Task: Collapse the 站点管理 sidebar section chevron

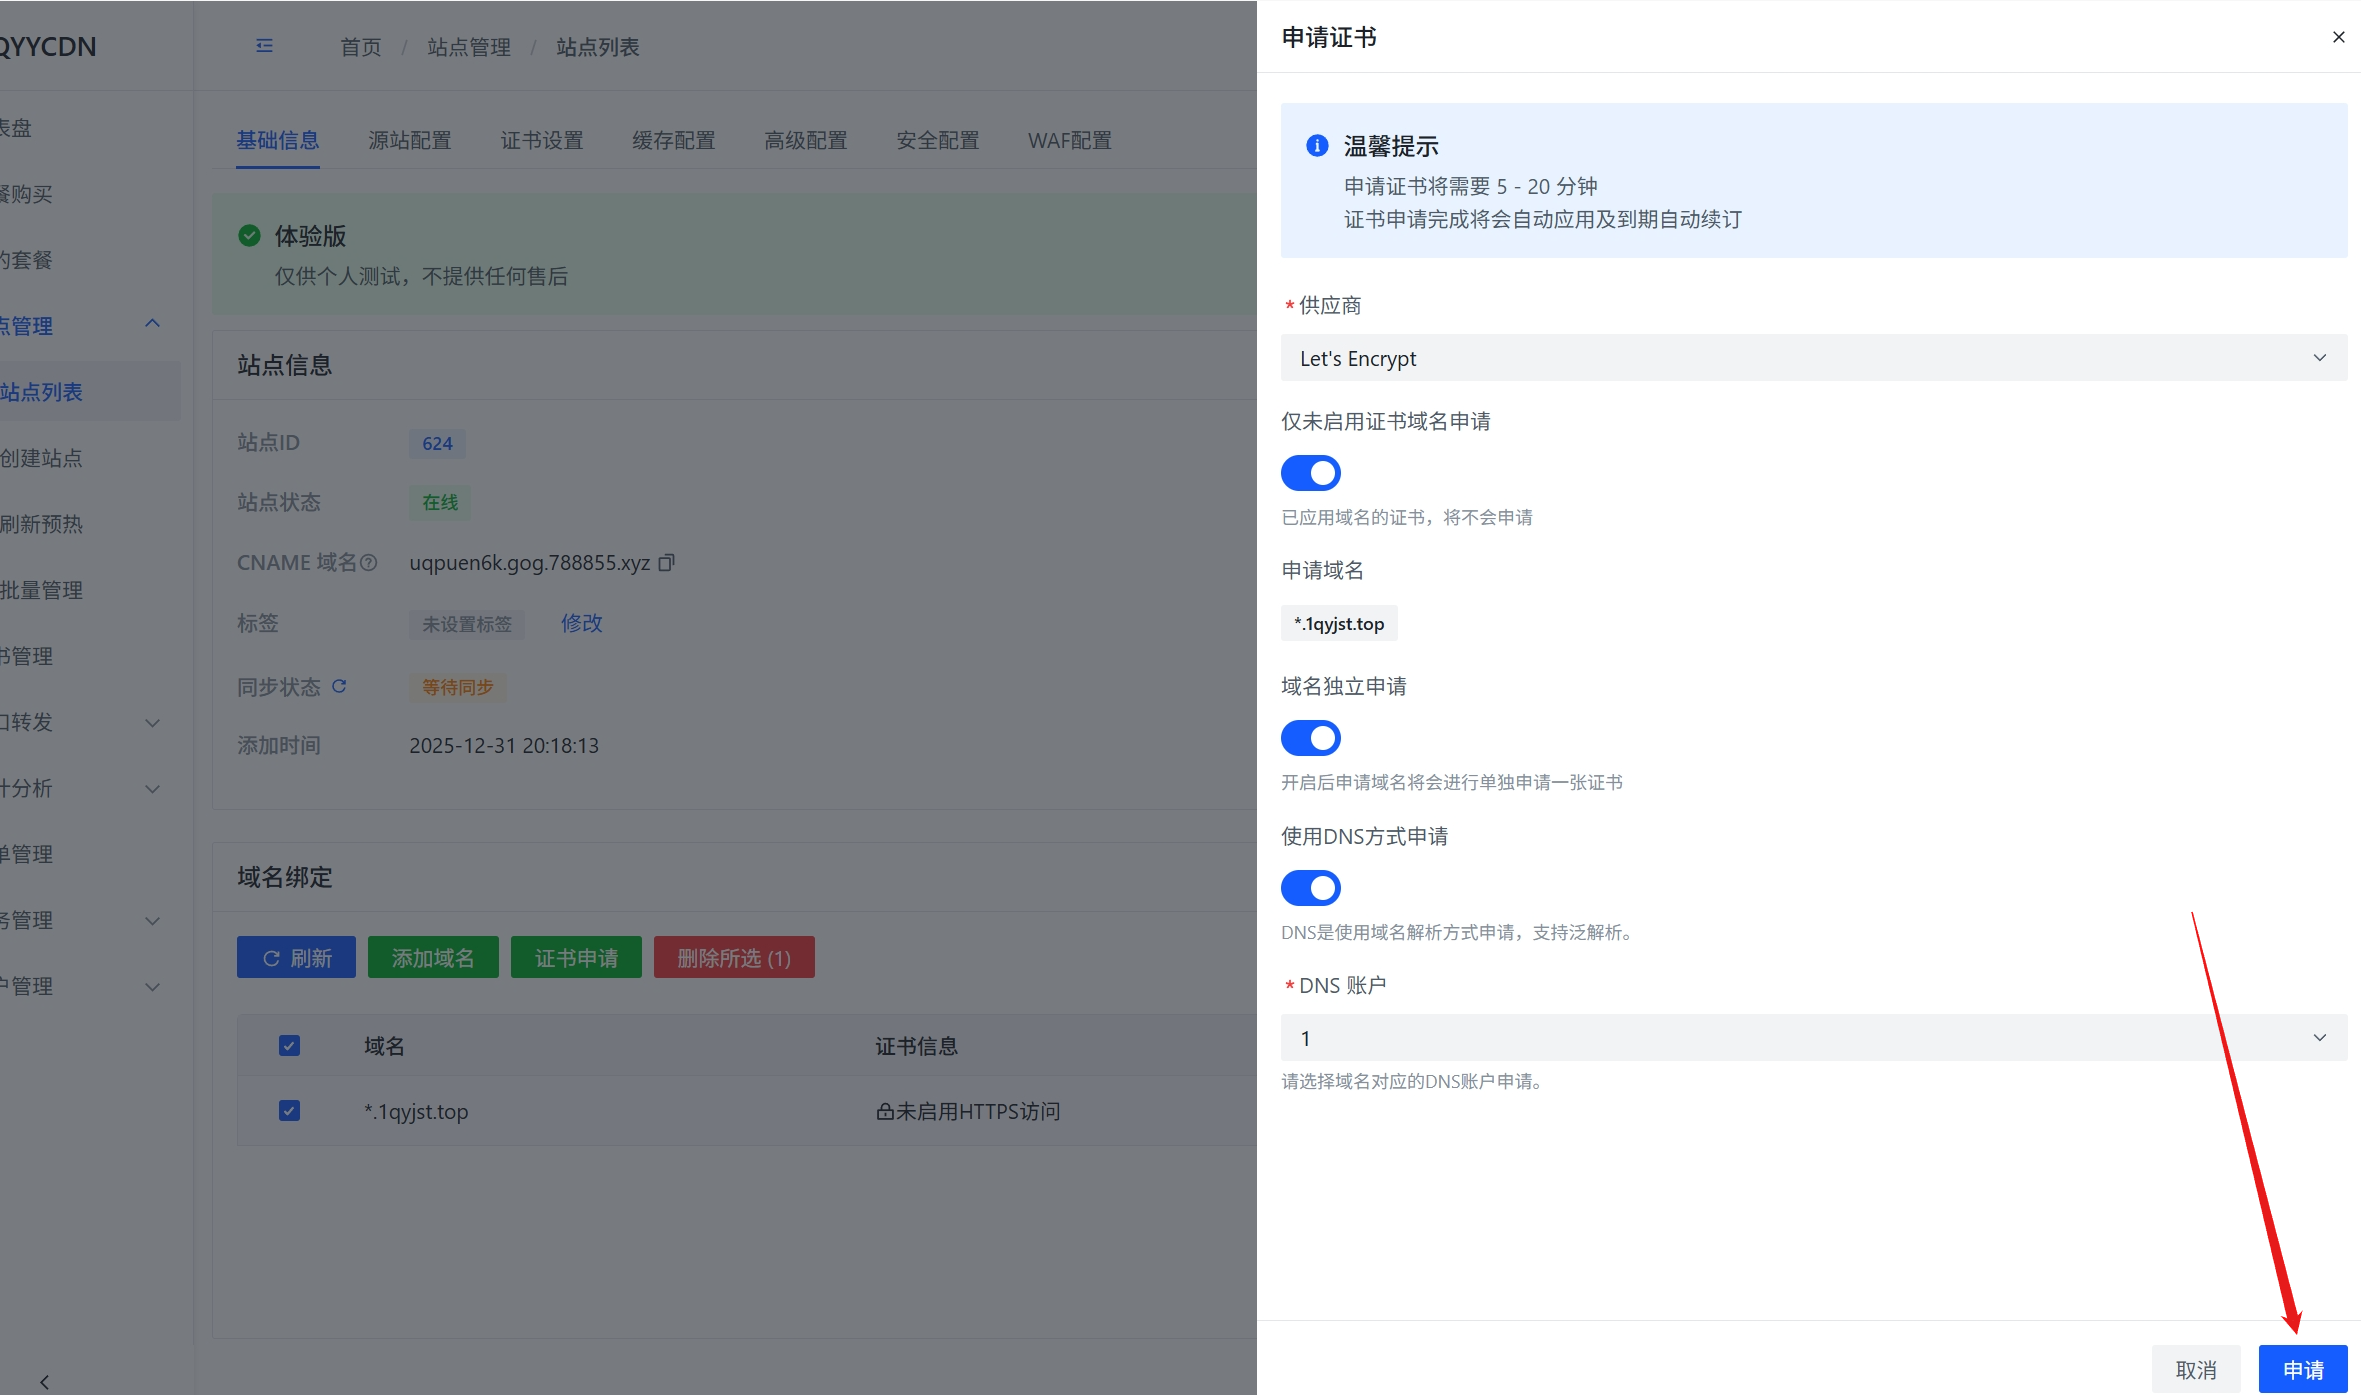Action: pyautogui.click(x=152, y=324)
